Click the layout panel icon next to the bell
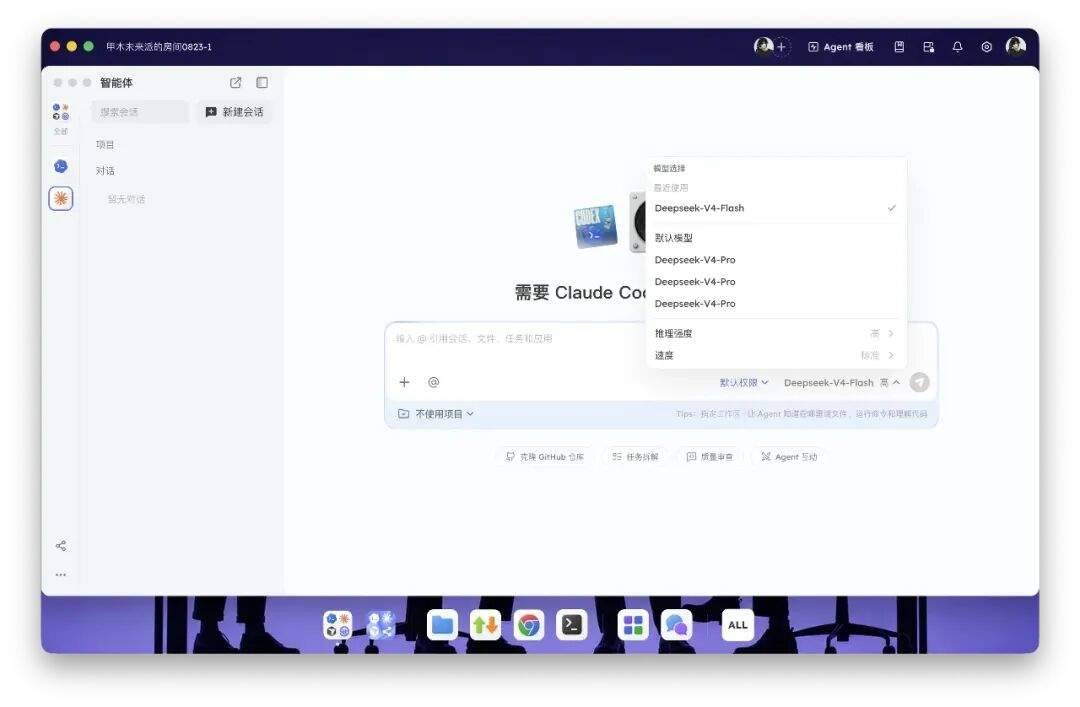The image size is (1080, 707). [x=928, y=47]
